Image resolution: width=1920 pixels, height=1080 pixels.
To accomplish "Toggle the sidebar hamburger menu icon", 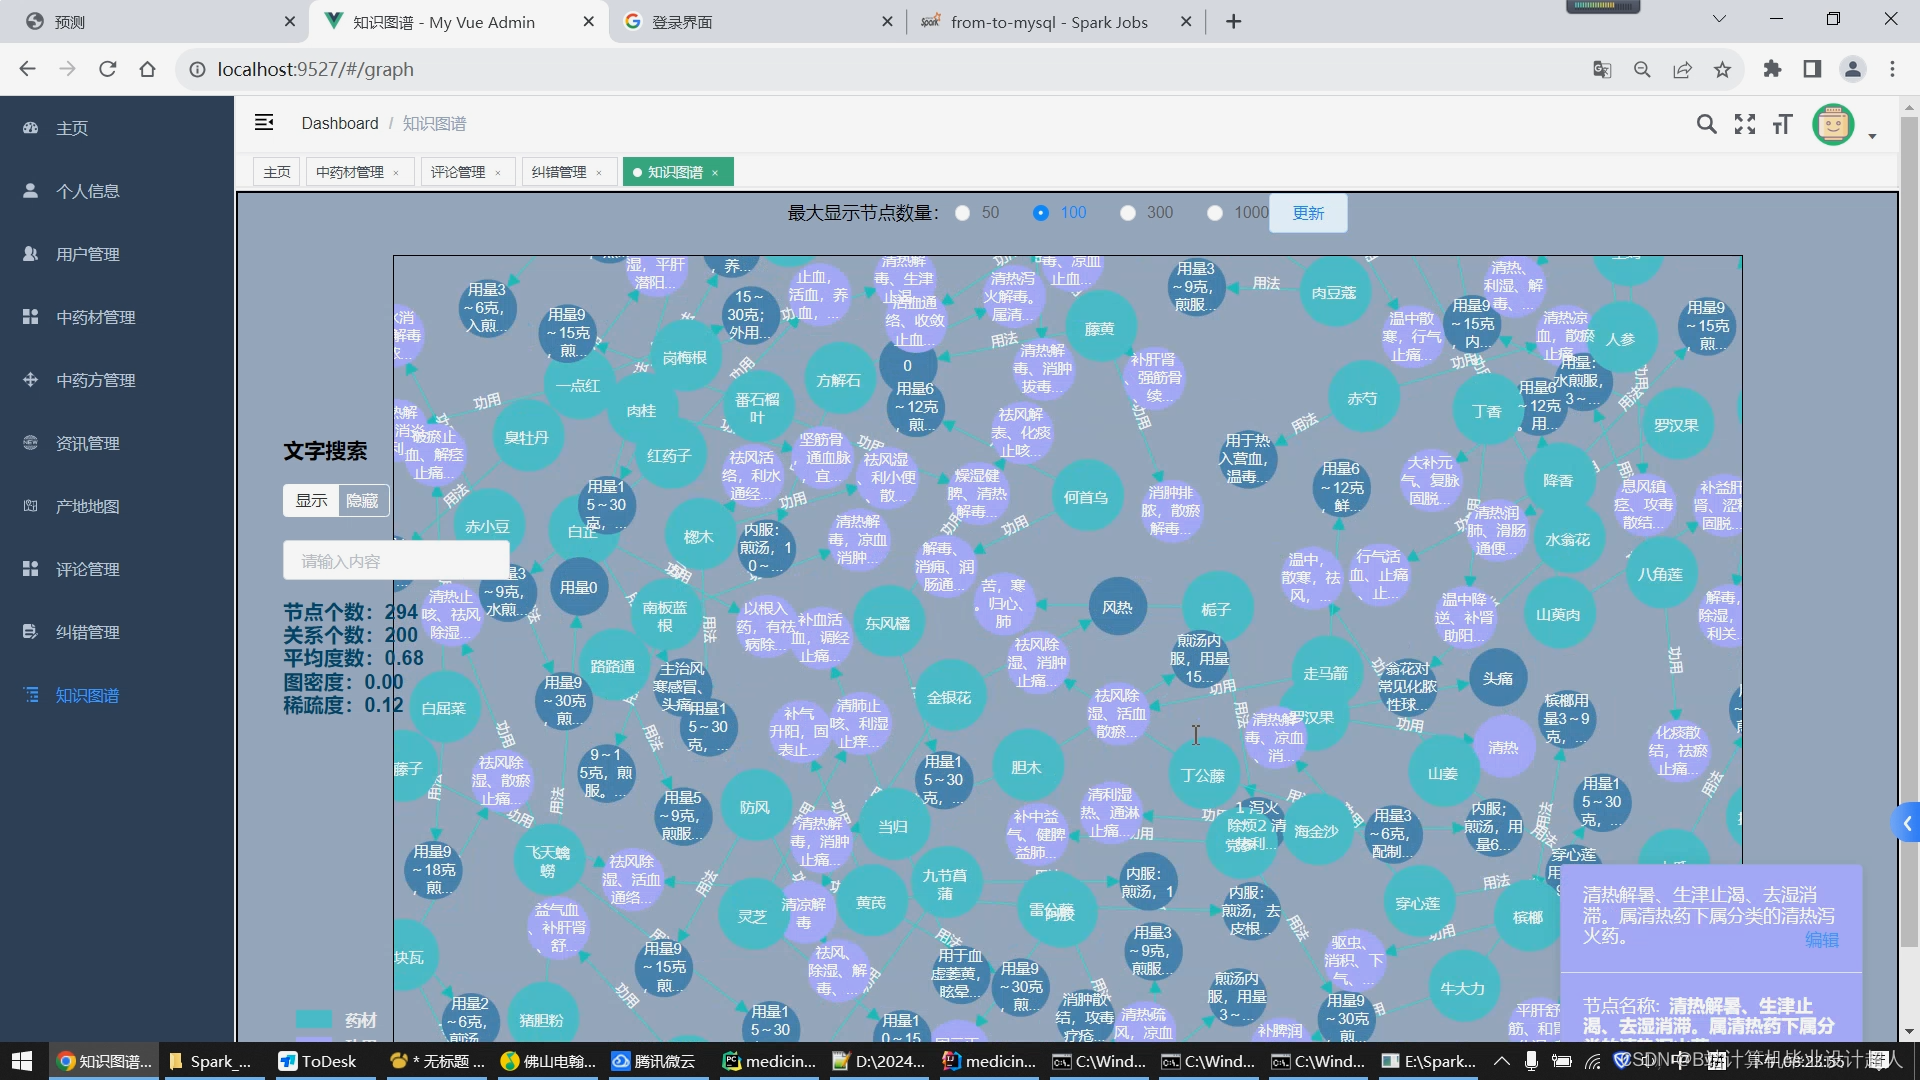I will point(264,122).
